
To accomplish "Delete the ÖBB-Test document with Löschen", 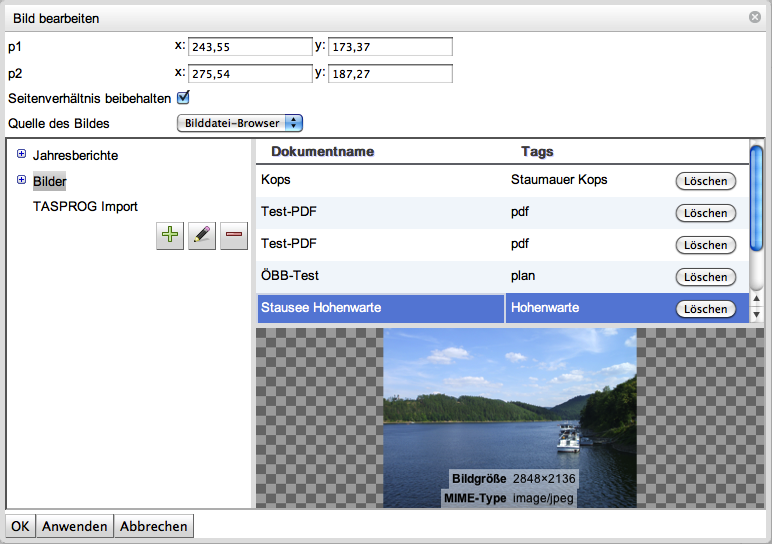I will click(x=706, y=277).
